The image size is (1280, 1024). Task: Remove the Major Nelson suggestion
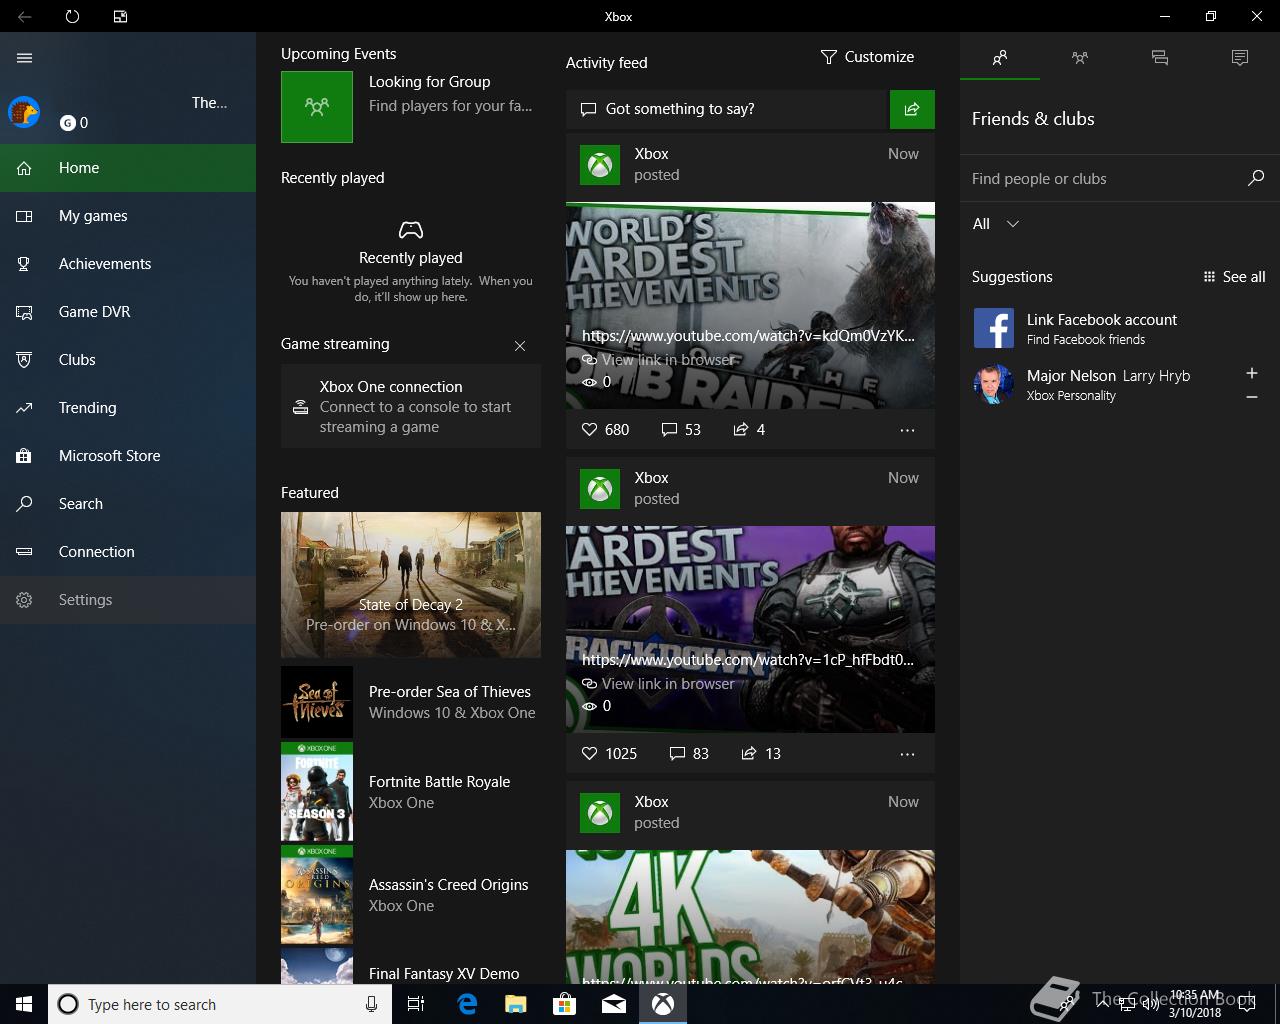coord(1252,397)
